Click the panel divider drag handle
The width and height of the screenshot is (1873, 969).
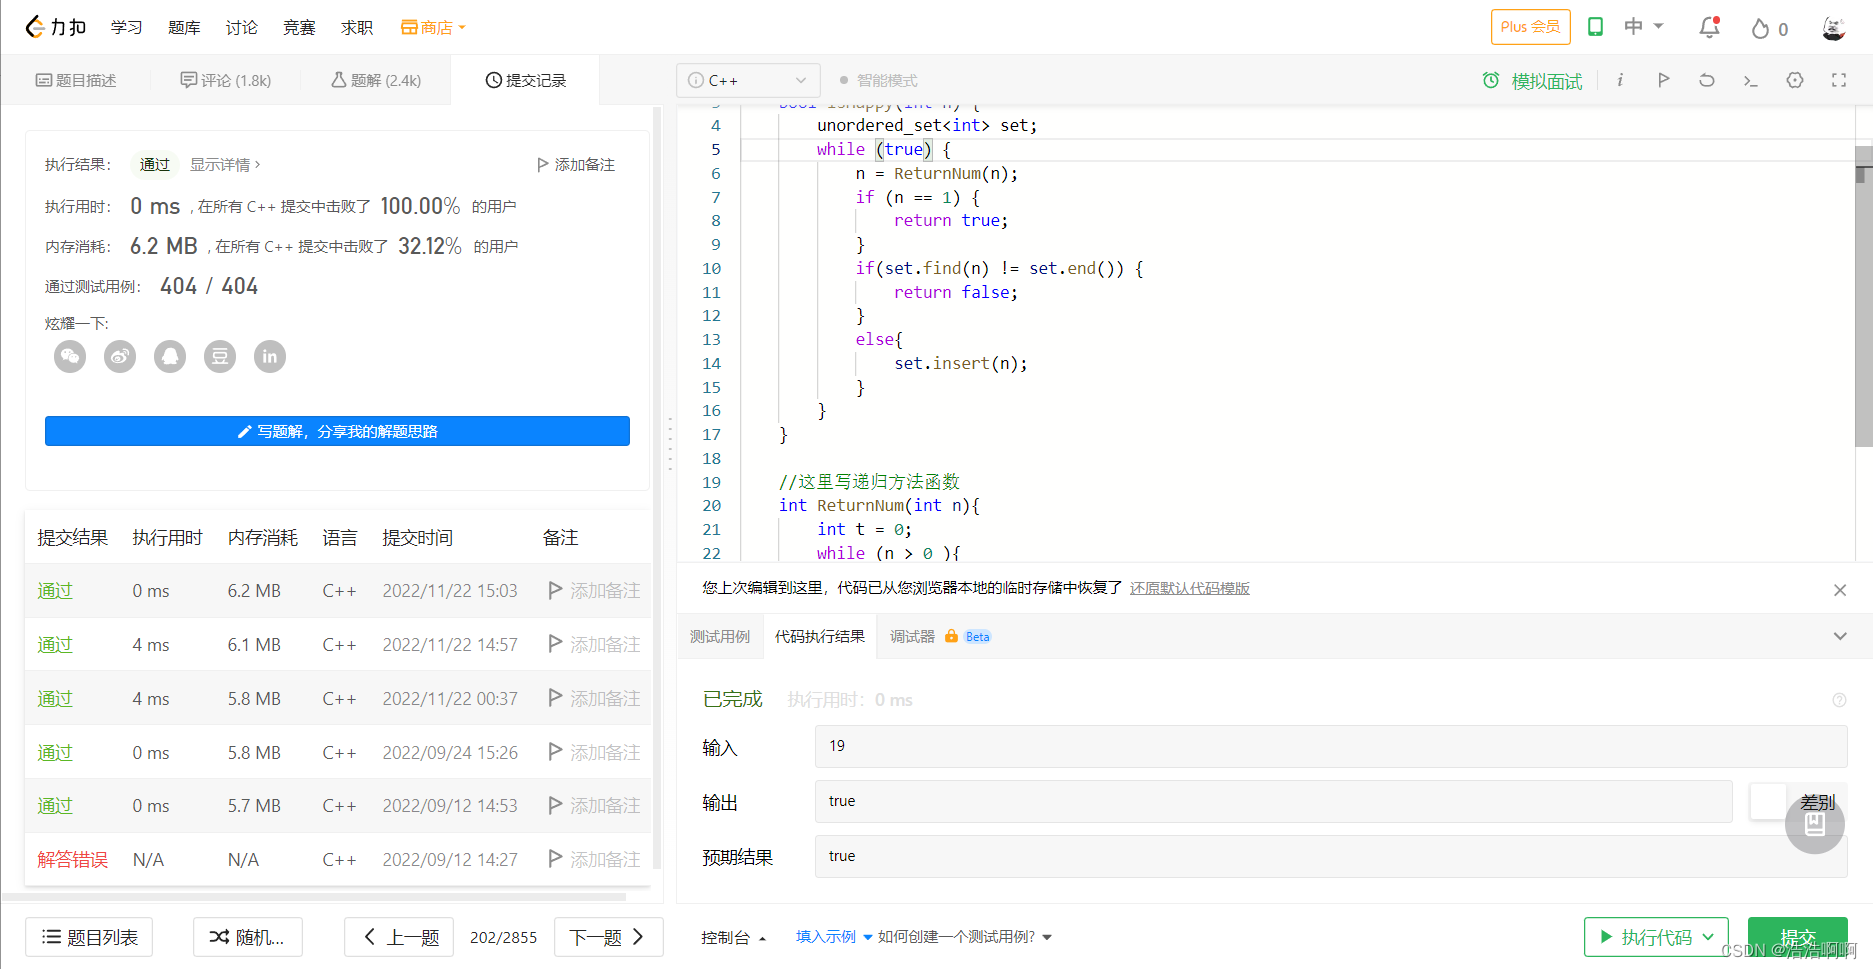(670, 444)
